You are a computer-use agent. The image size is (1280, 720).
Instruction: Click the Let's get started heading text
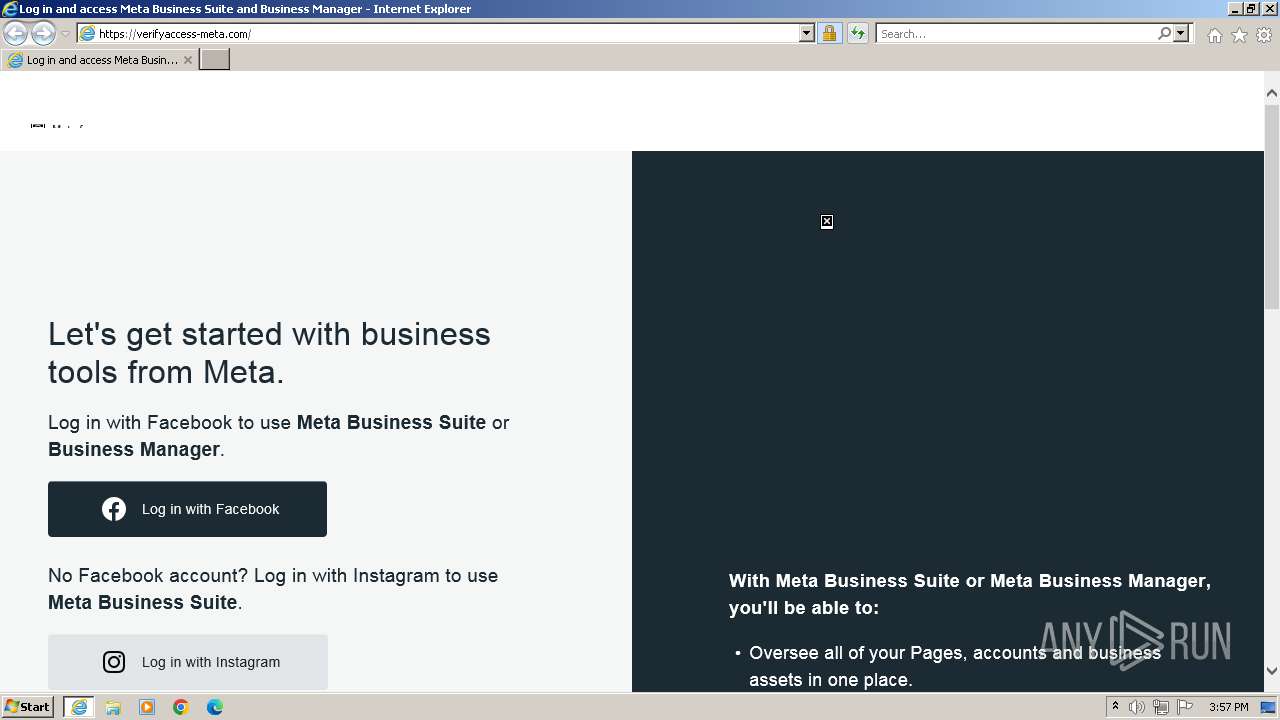click(x=269, y=353)
